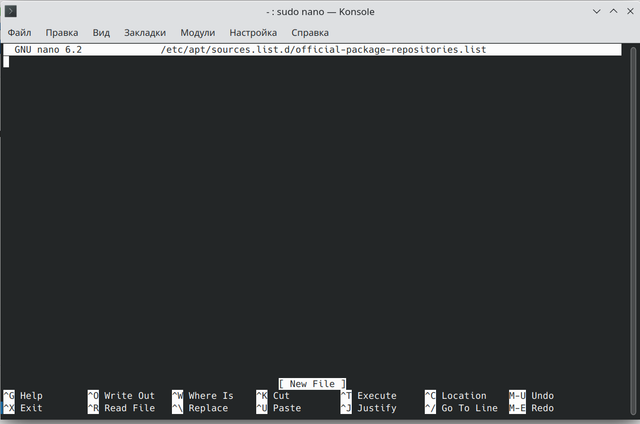Click the New File status message

(312, 384)
